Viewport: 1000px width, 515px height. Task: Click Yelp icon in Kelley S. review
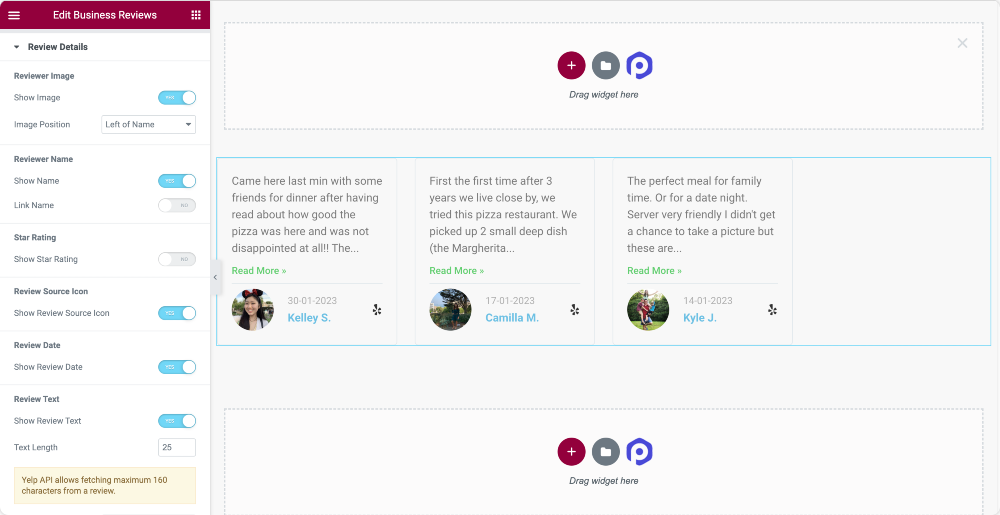(377, 310)
